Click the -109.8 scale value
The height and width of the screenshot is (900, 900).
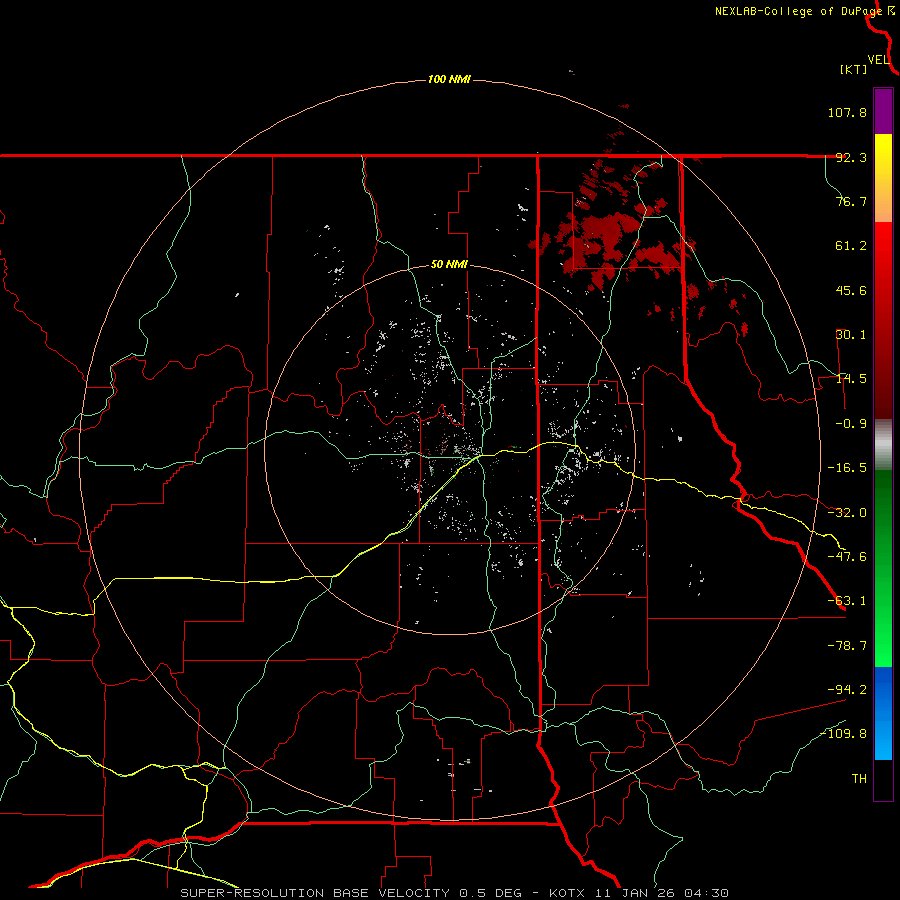tap(843, 734)
